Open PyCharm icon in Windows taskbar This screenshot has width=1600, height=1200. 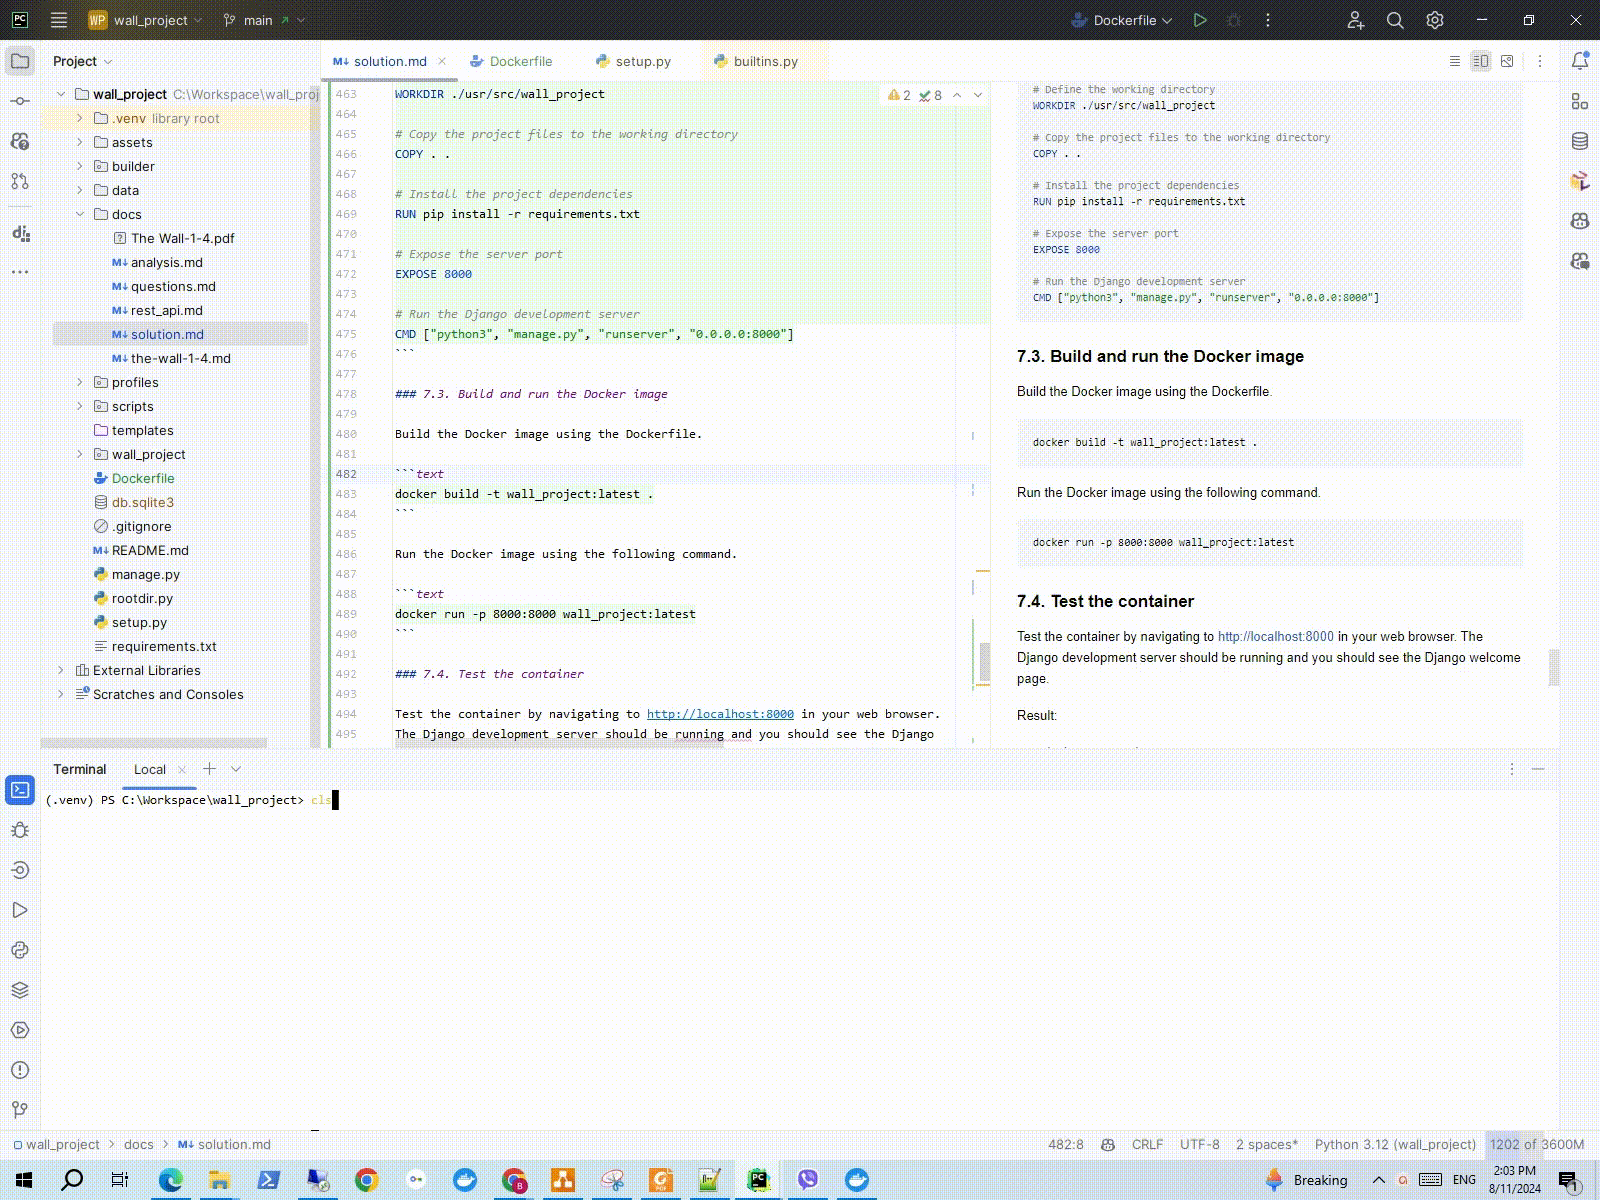tap(758, 1180)
